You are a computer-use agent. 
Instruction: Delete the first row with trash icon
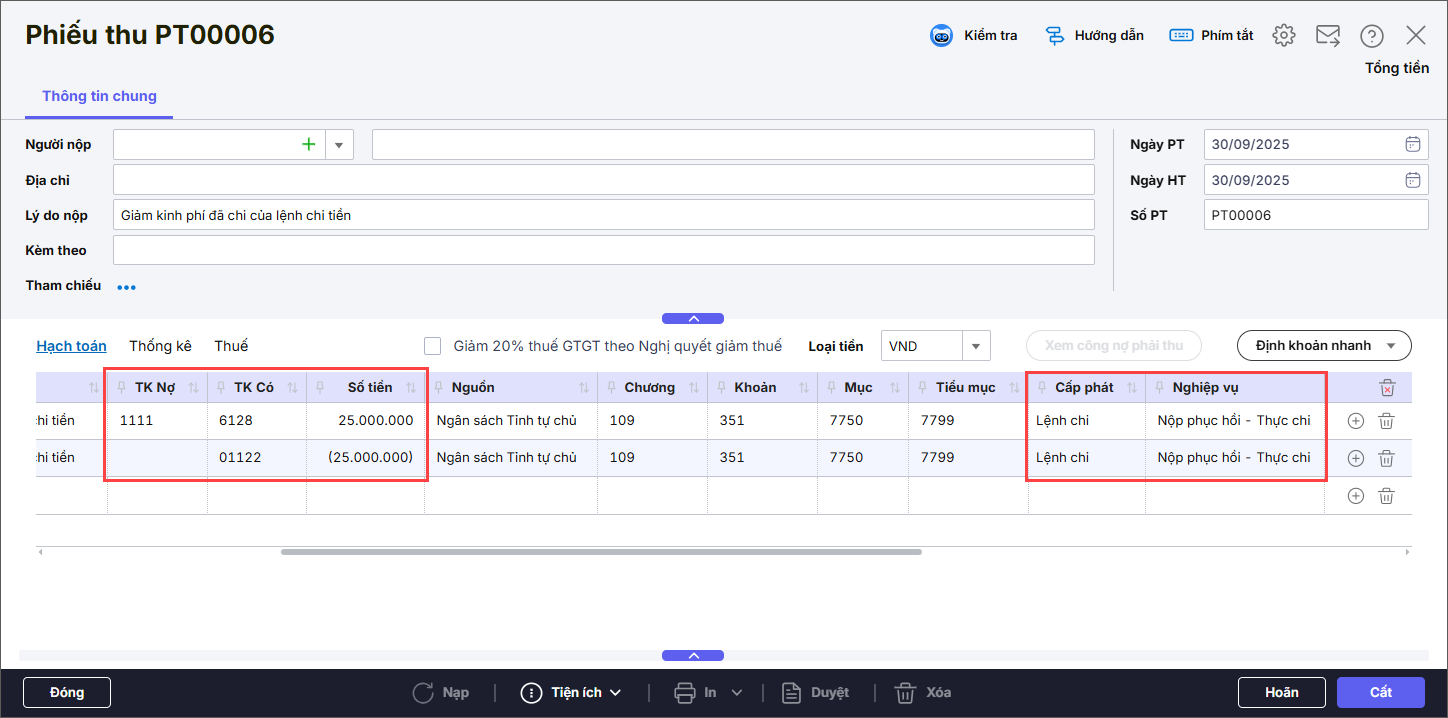[x=1386, y=421]
